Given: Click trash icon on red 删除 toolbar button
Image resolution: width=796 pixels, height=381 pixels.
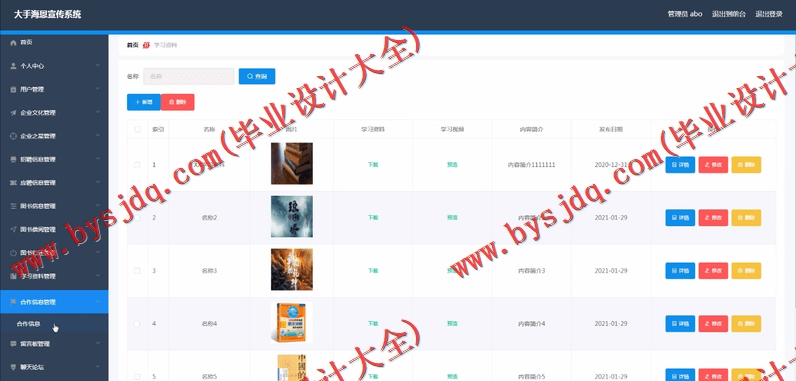Looking at the screenshot, I should click(x=171, y=102).
